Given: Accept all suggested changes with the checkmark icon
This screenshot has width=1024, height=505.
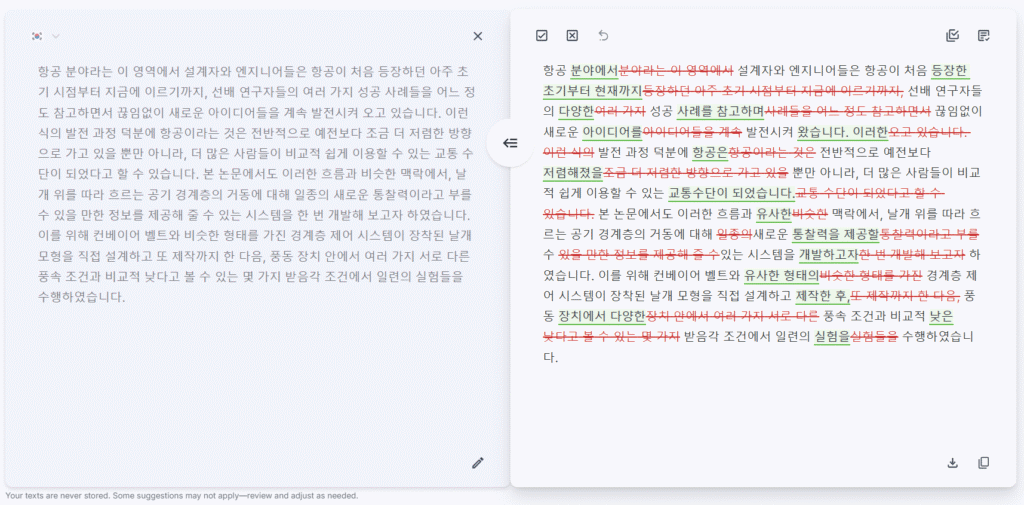Looking at the screenshot, I should pyautogui.click(x=542, y=36).
